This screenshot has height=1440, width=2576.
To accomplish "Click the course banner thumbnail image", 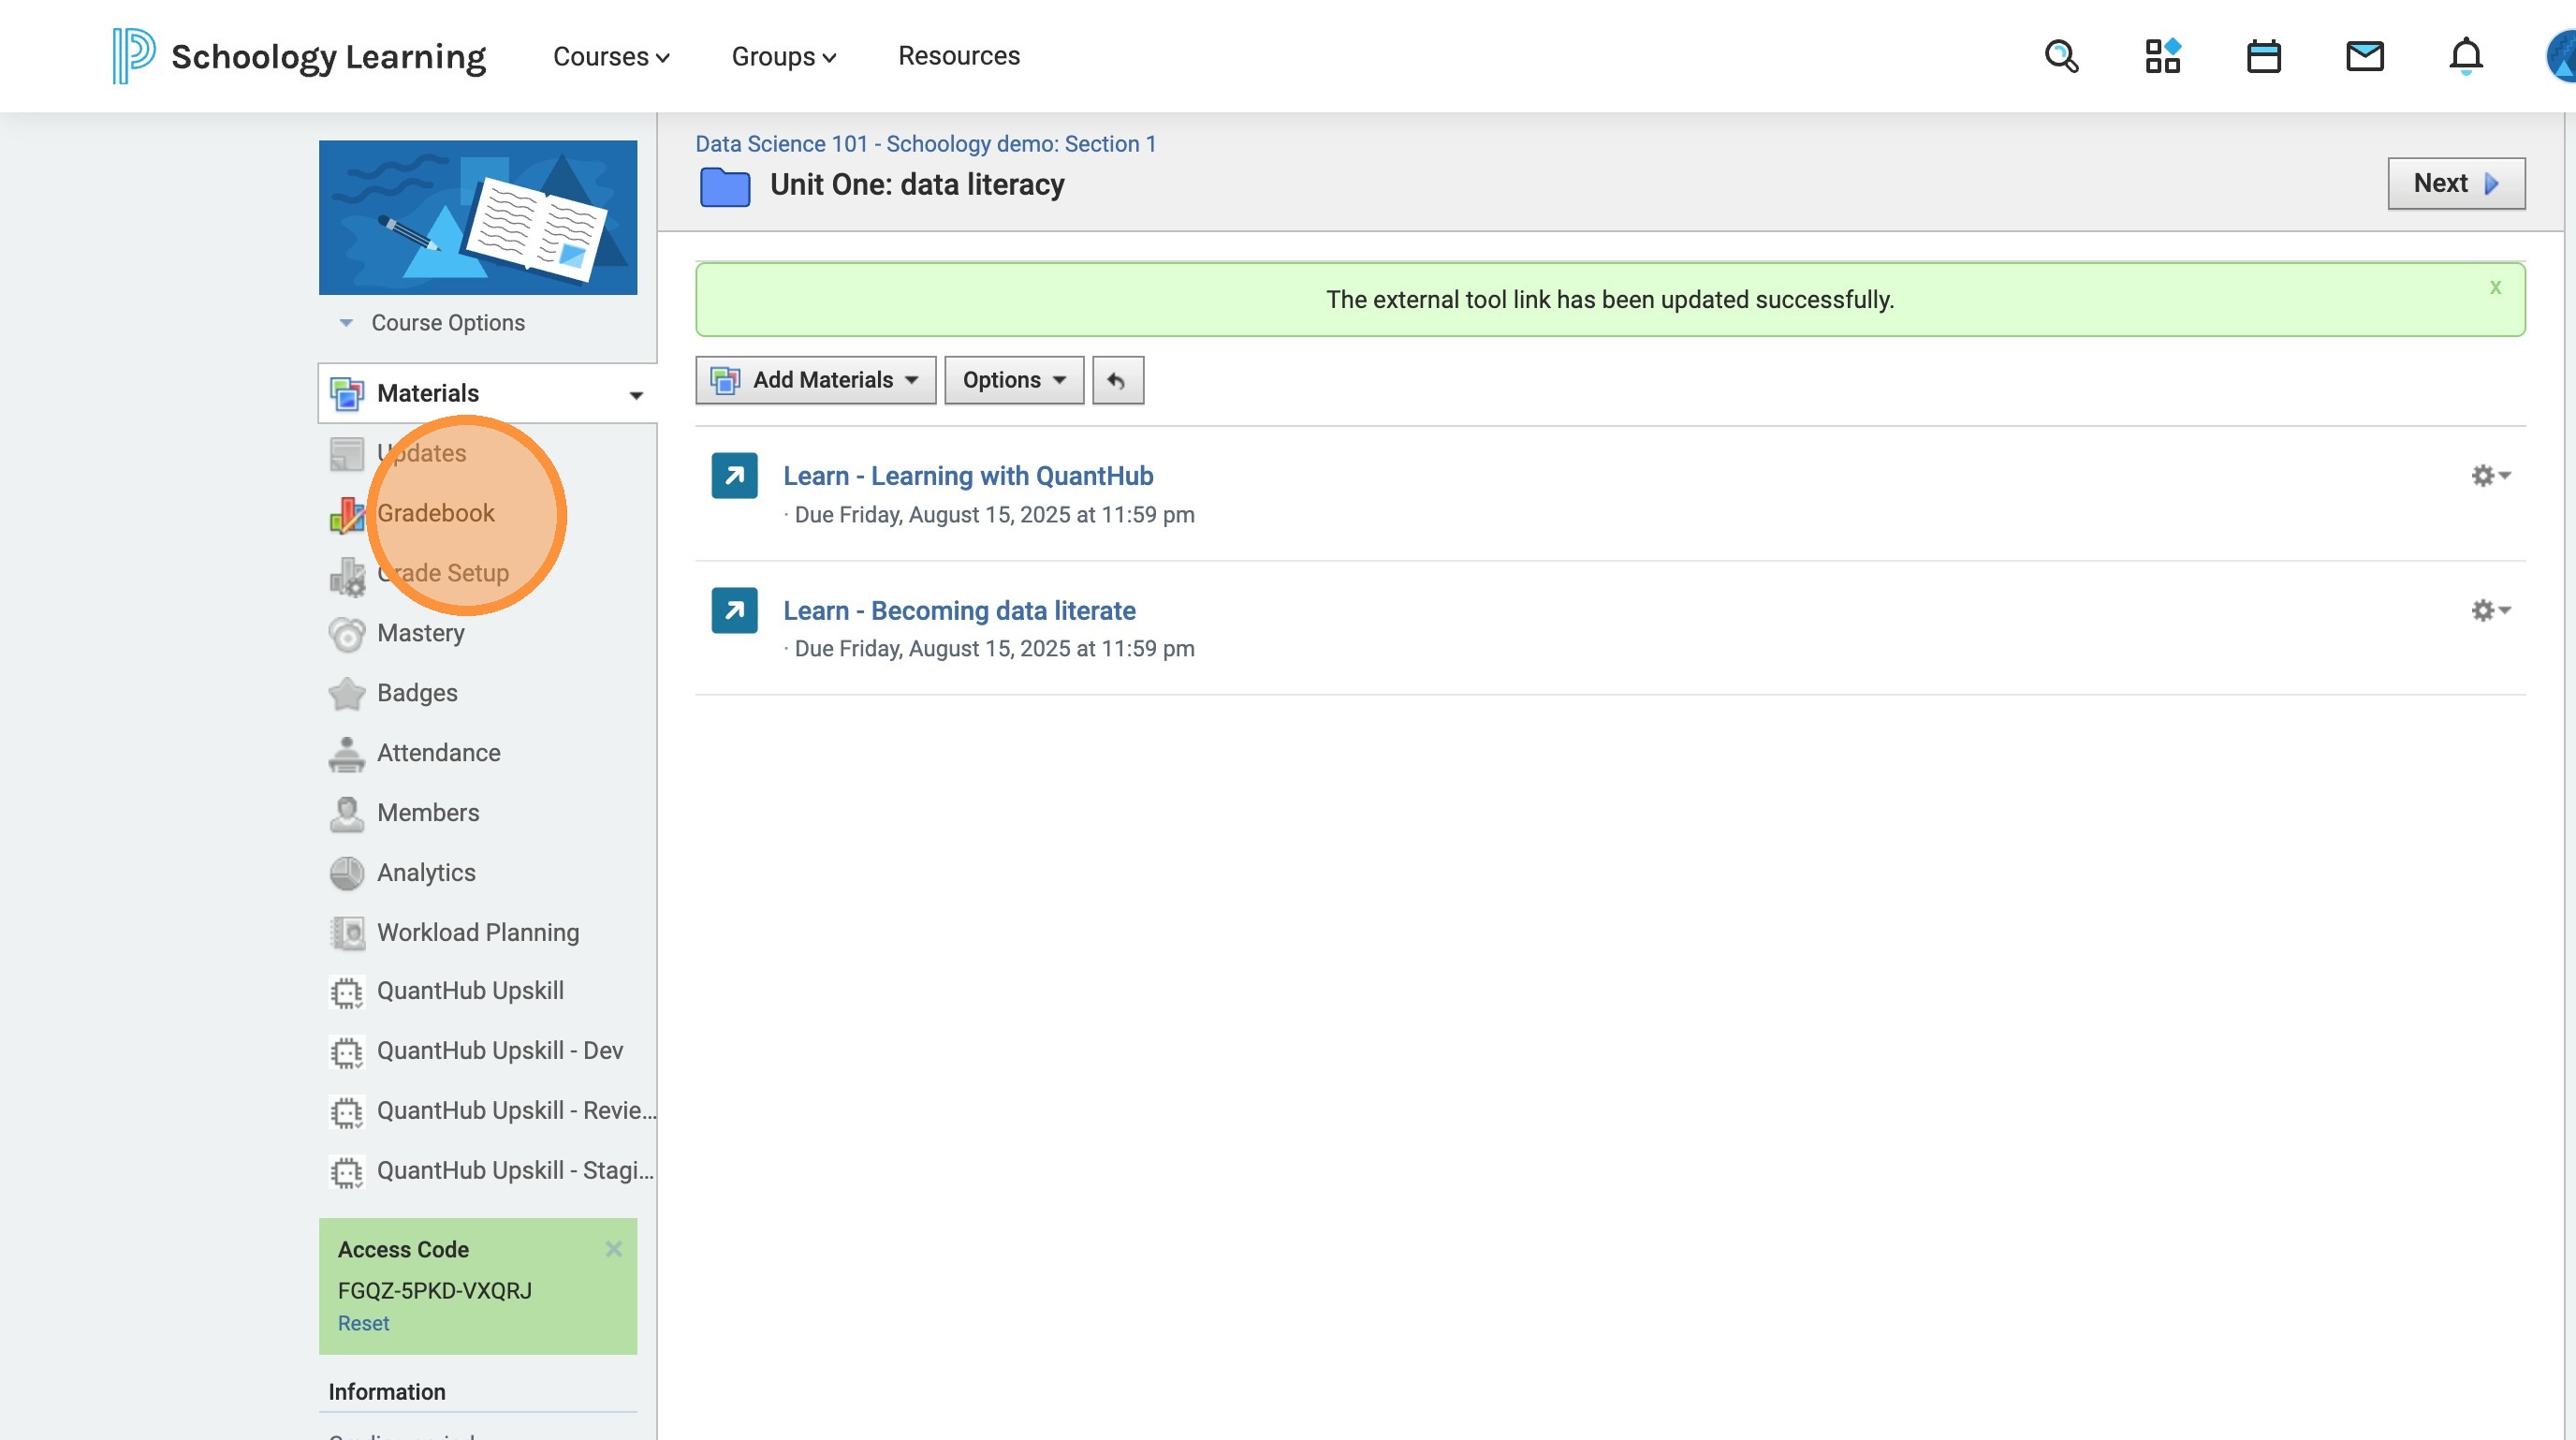I will pyautogui.click(x=478, y=217).
